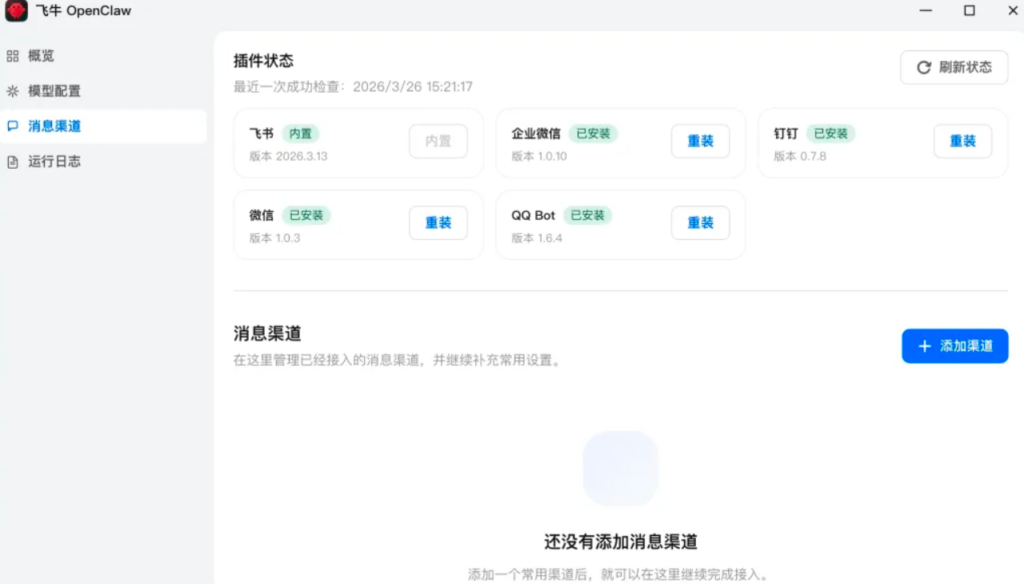The image size is (1024, 584).
Task: Click the 已安装 badge next to 微信
Action: click(306, 215)
